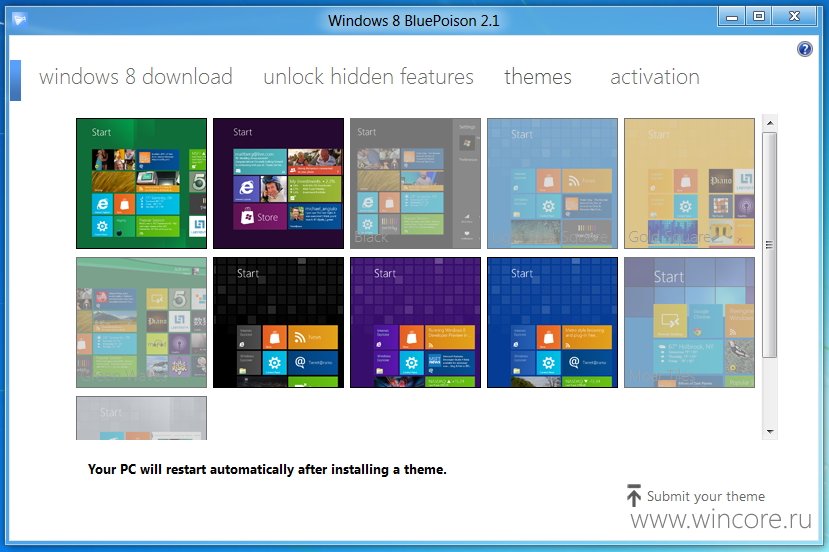The width and height of the screenshot is (829, 552).
Task: Select the green Start screen theme thumbnail
Action: click(141, 183)
